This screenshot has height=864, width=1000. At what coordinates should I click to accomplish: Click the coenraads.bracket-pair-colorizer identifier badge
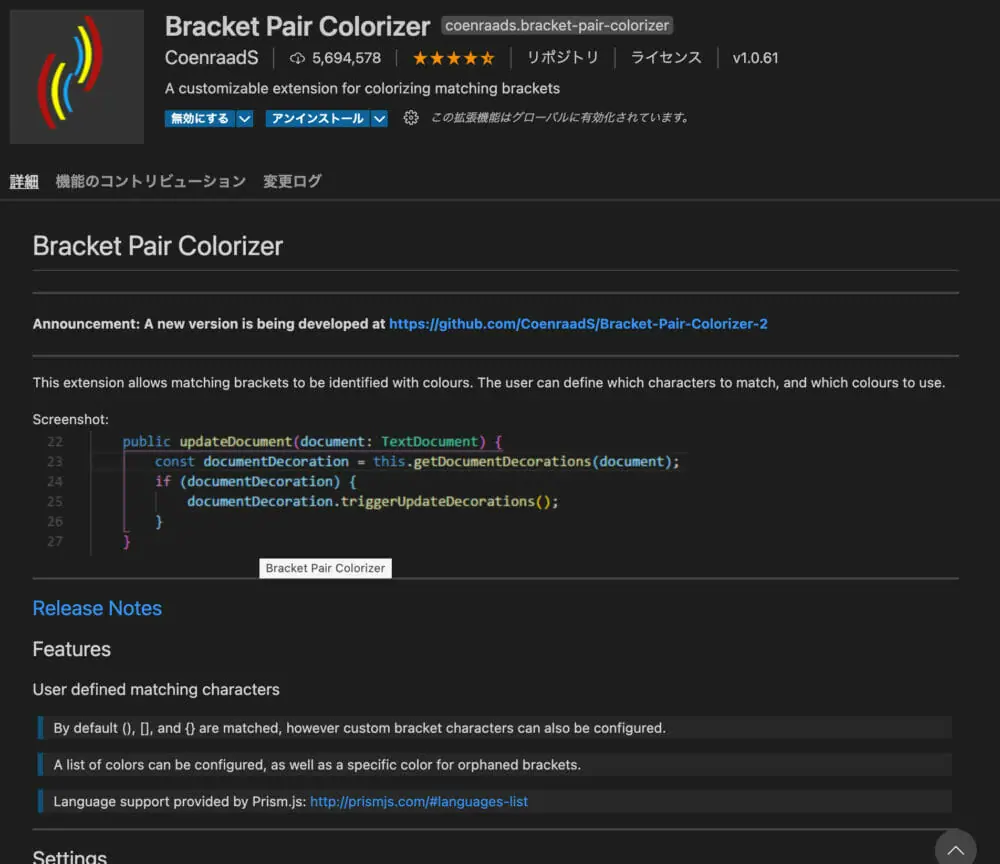557,26
